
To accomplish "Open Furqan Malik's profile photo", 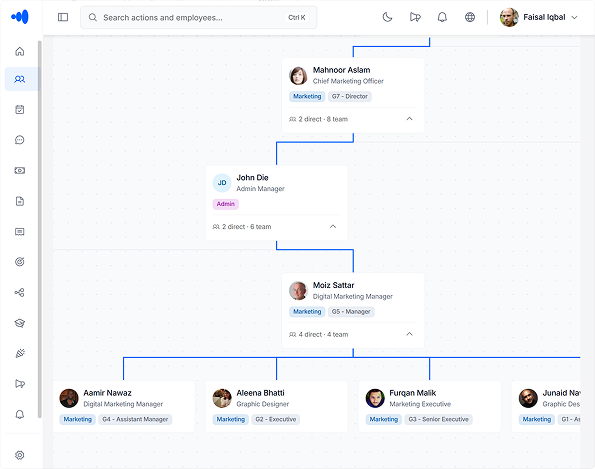I will [375, 398].
